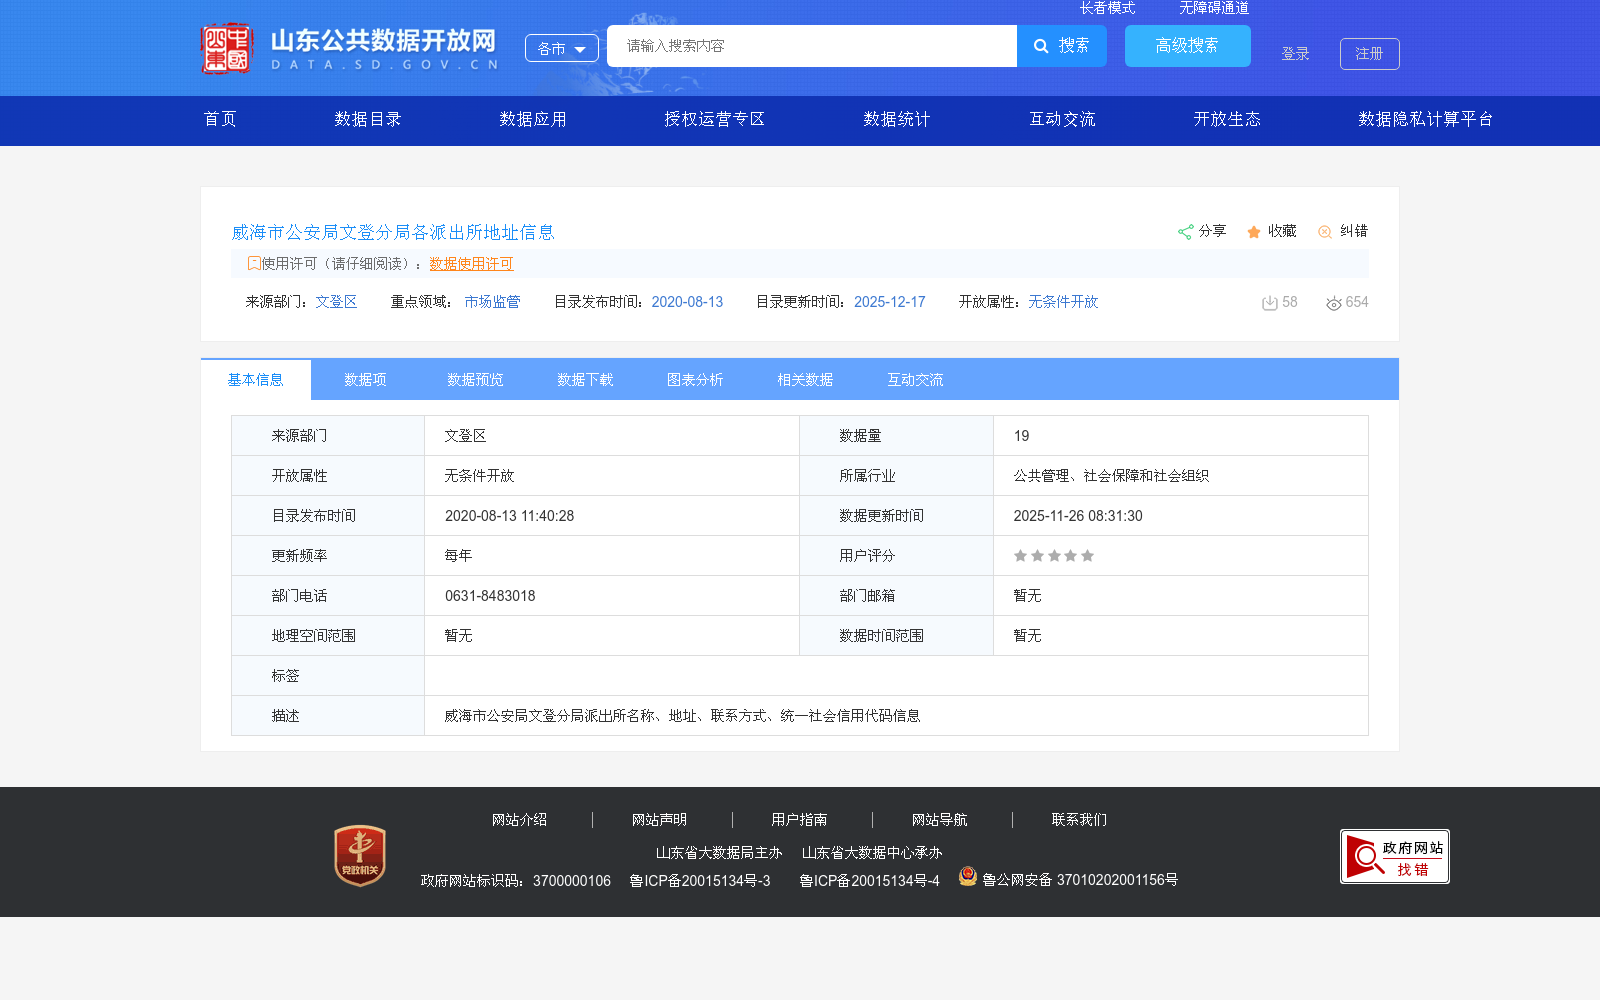The image size is (1600, 1000).
Task: Focus the search input field
Action: [812, 46]
